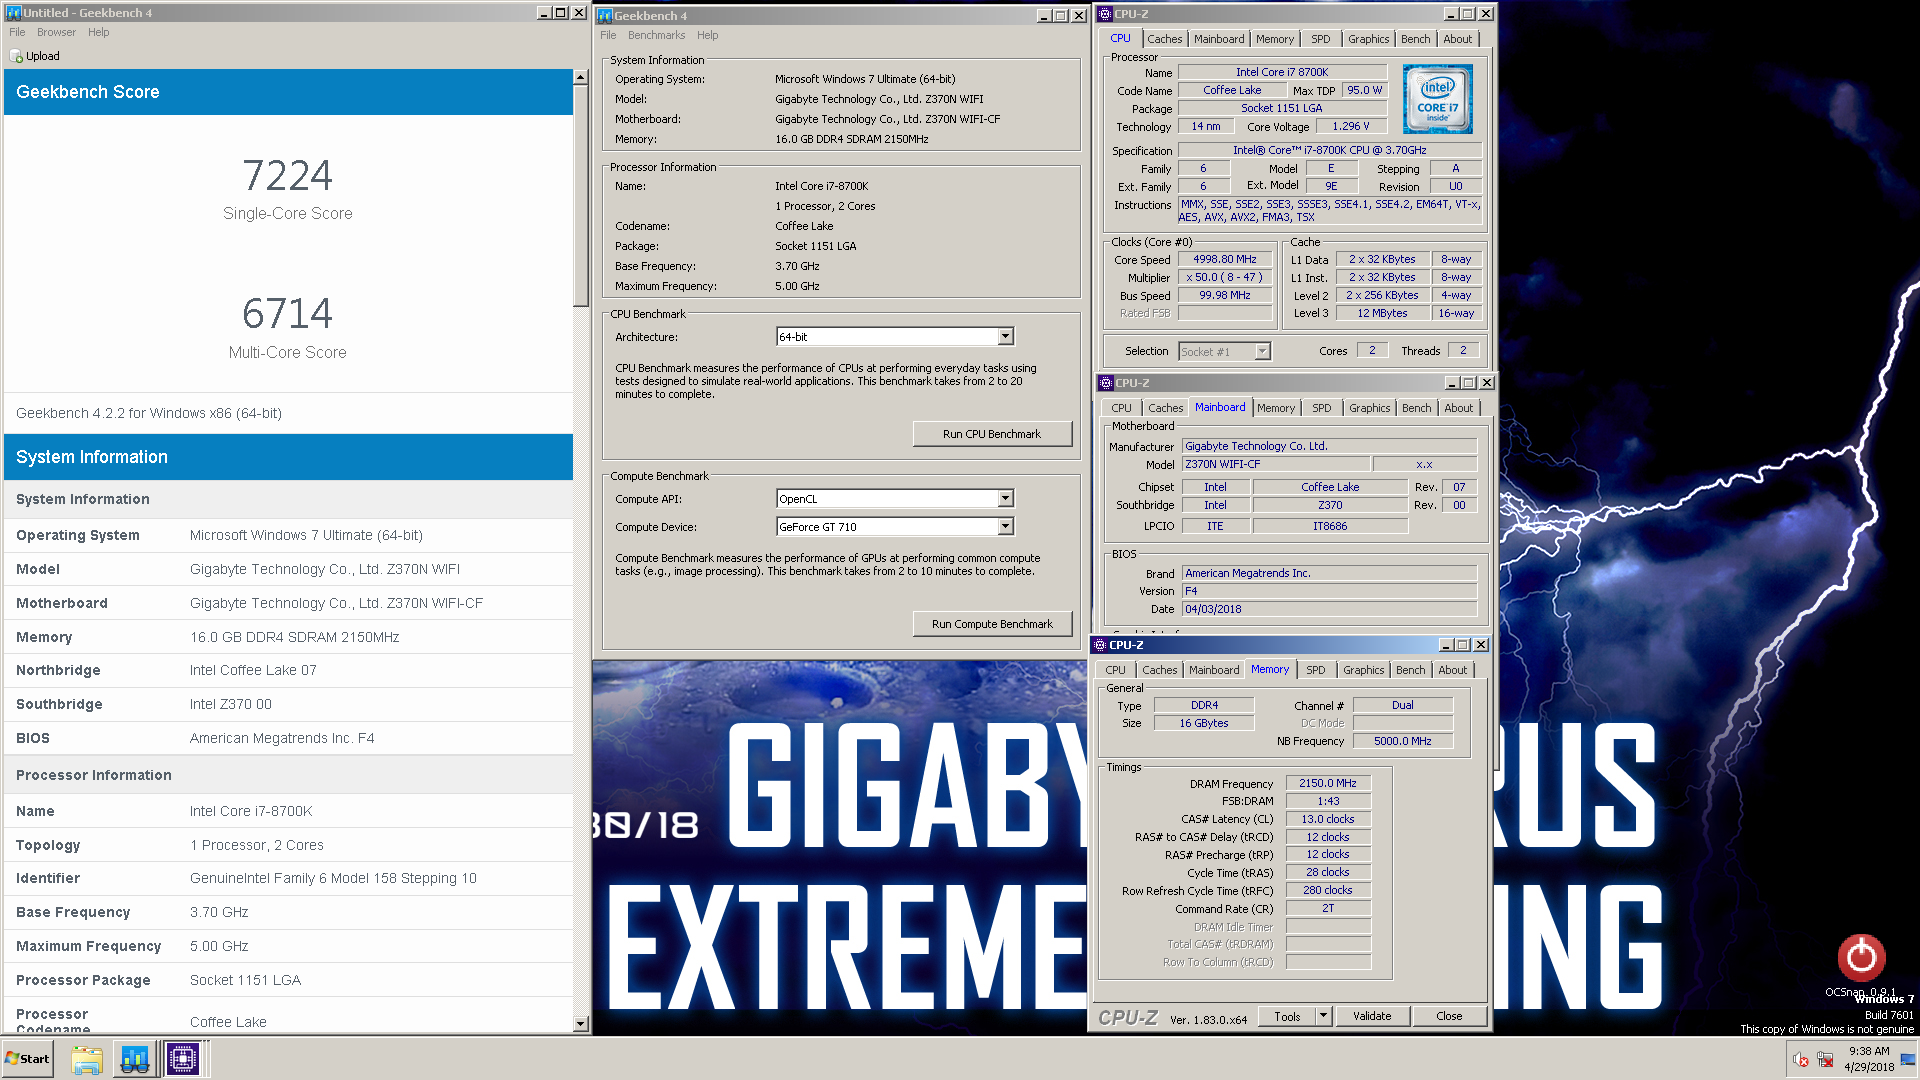Viewport: 1920px width, 1080px height.
Task: Open Browser menu in Geekbench results window
Action: (56, 32)
